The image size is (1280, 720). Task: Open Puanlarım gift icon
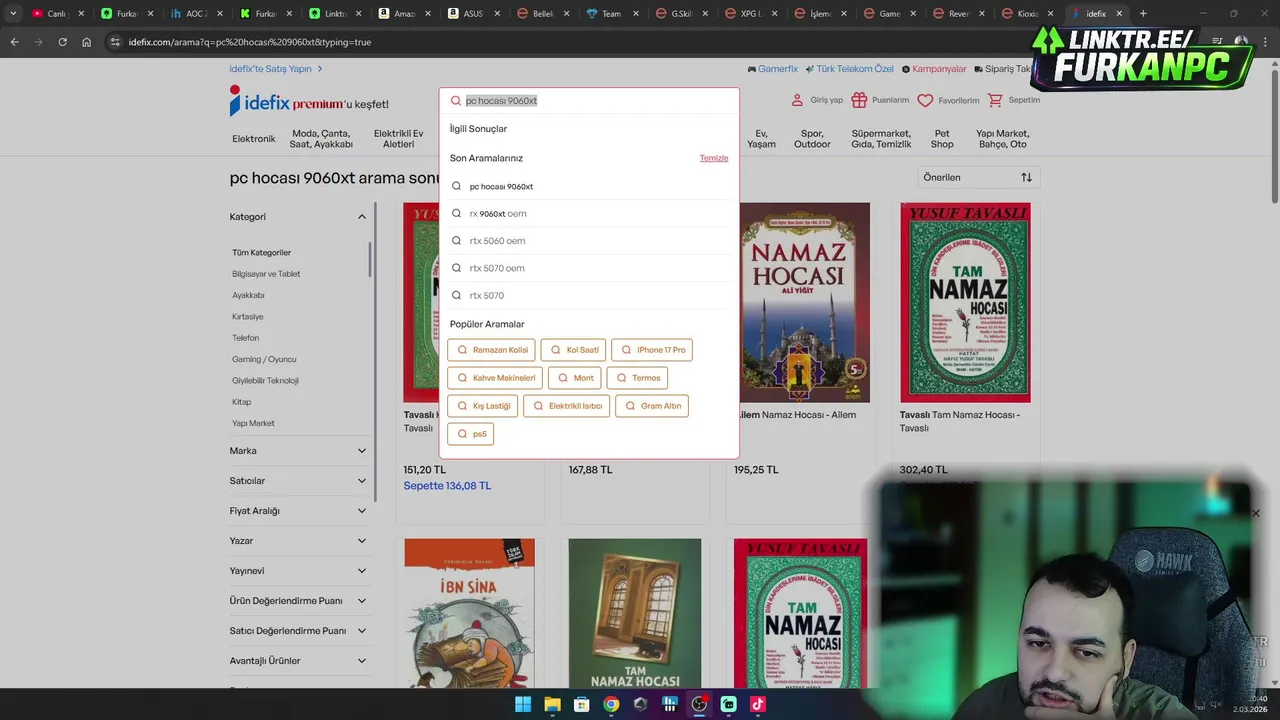pyautogui.click(x=859, y=100)
